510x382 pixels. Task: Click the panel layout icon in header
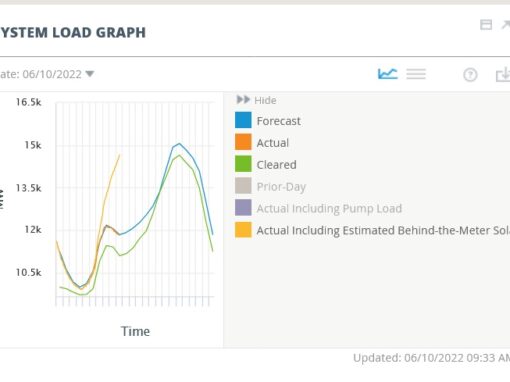pyautogui.click(x=486, y=25)
